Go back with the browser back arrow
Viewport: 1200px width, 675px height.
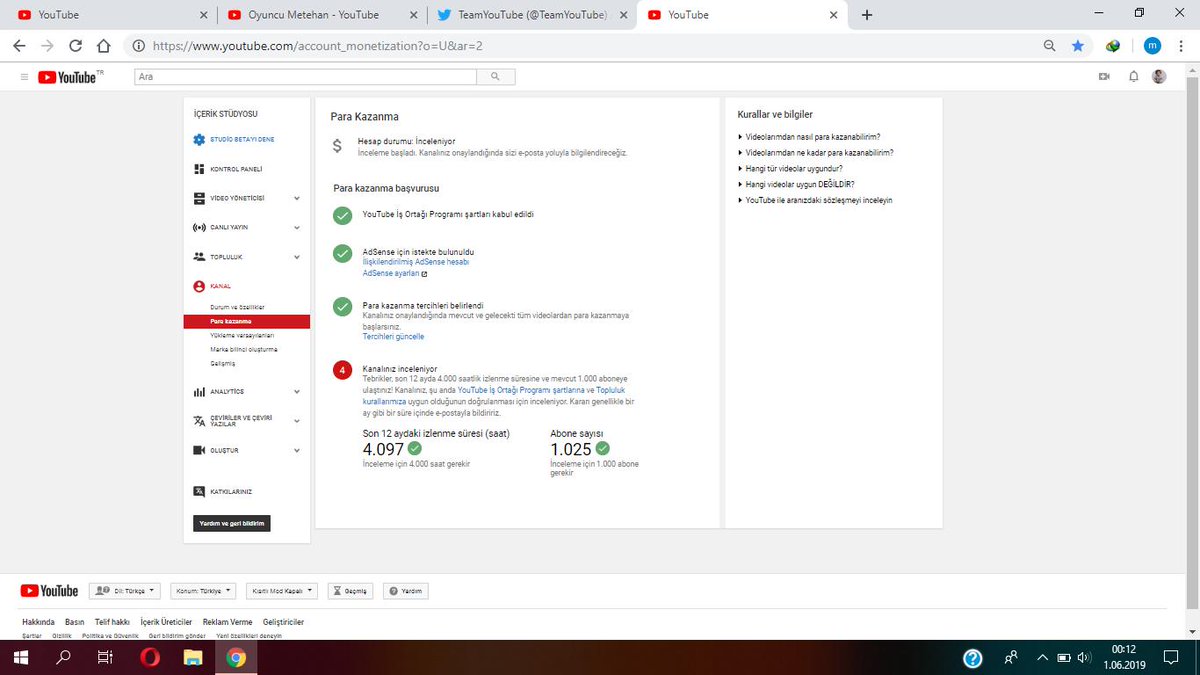click(x=19, y=45)
